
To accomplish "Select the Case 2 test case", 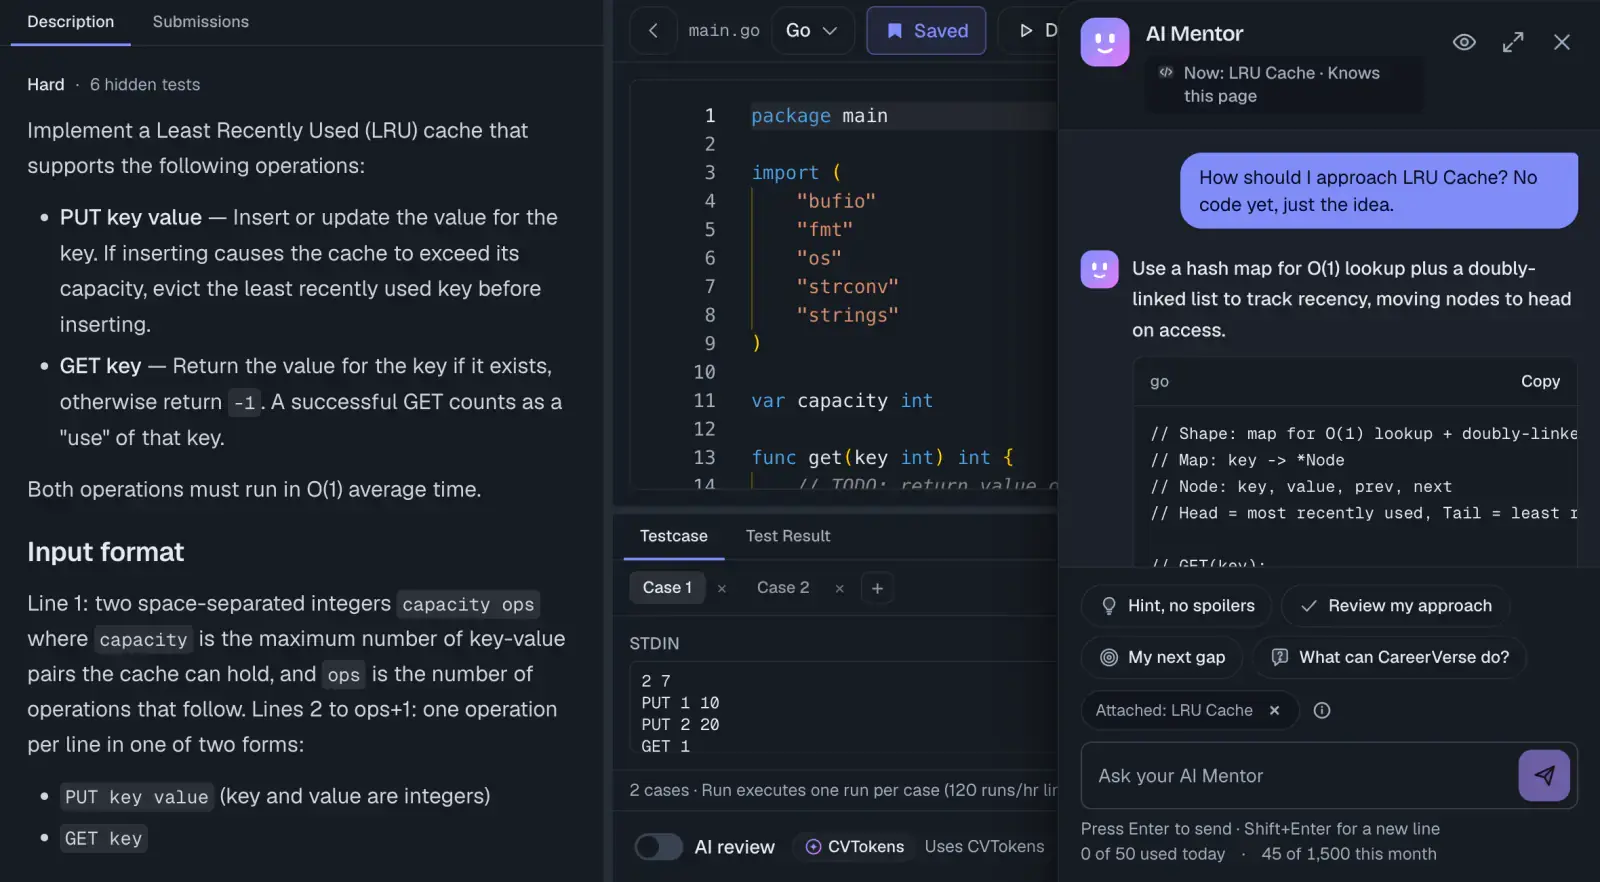I will click(783, 588).
